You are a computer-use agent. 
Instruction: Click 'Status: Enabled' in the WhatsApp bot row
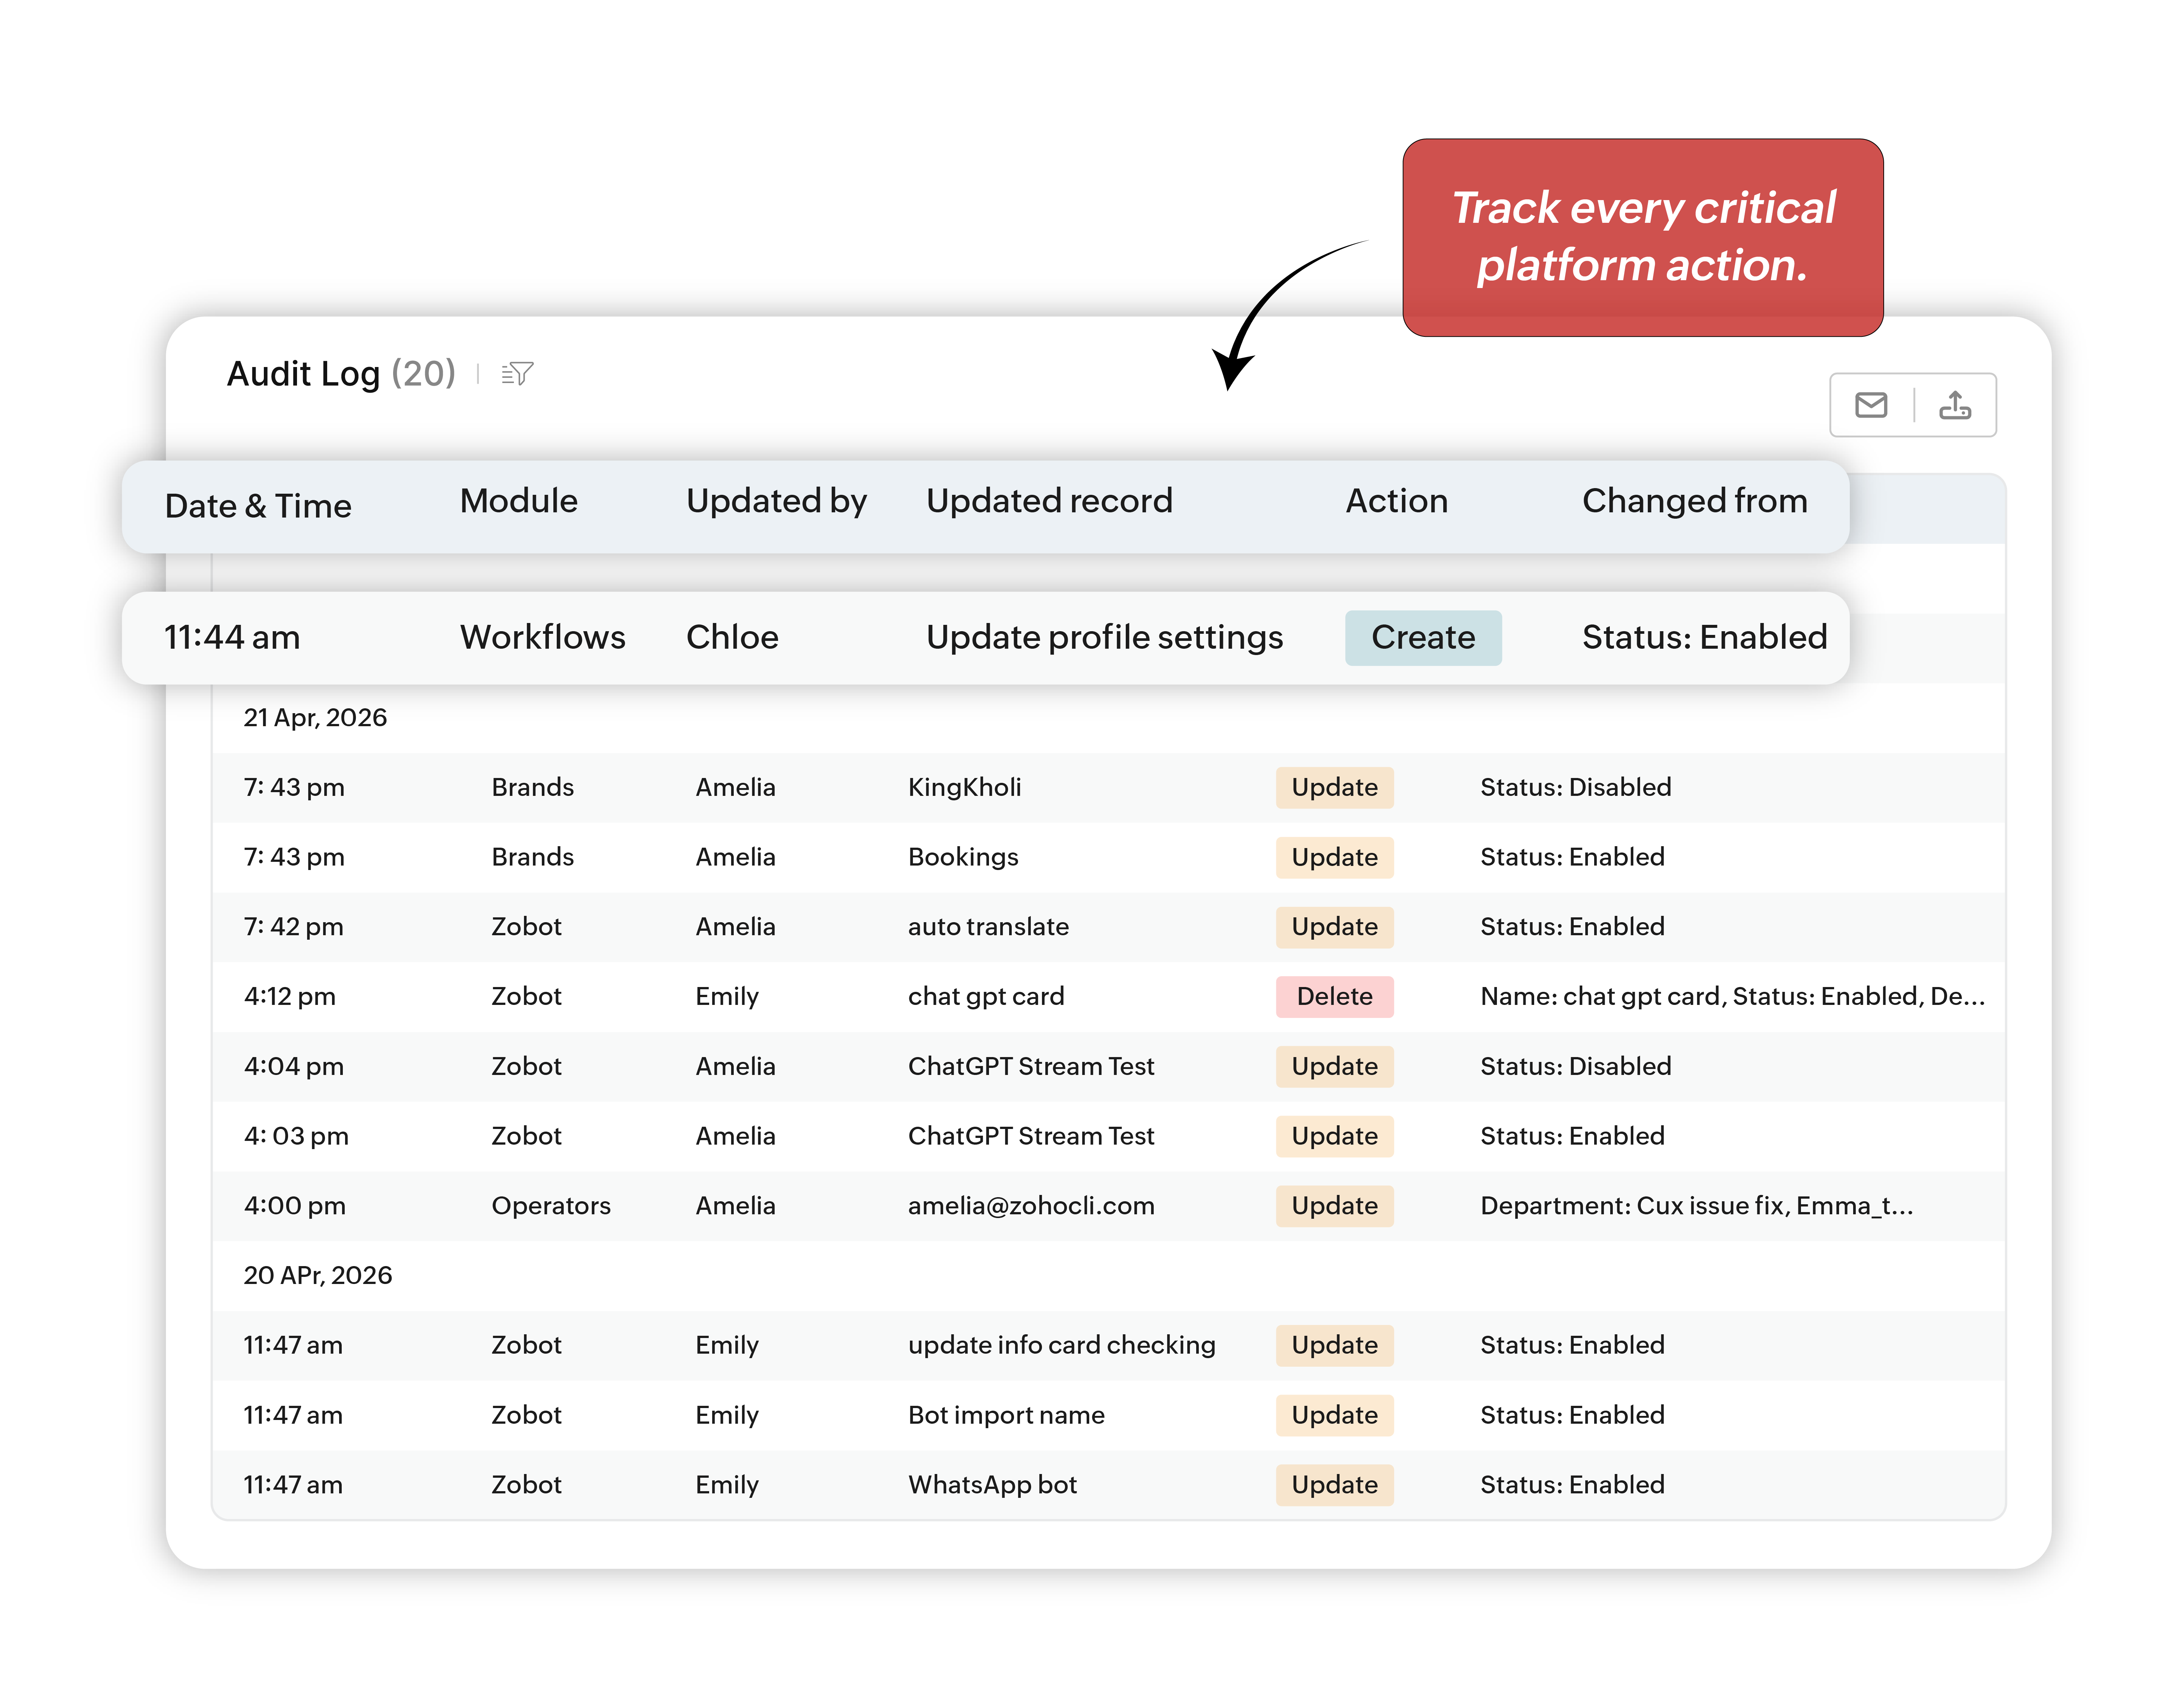1572,1485
